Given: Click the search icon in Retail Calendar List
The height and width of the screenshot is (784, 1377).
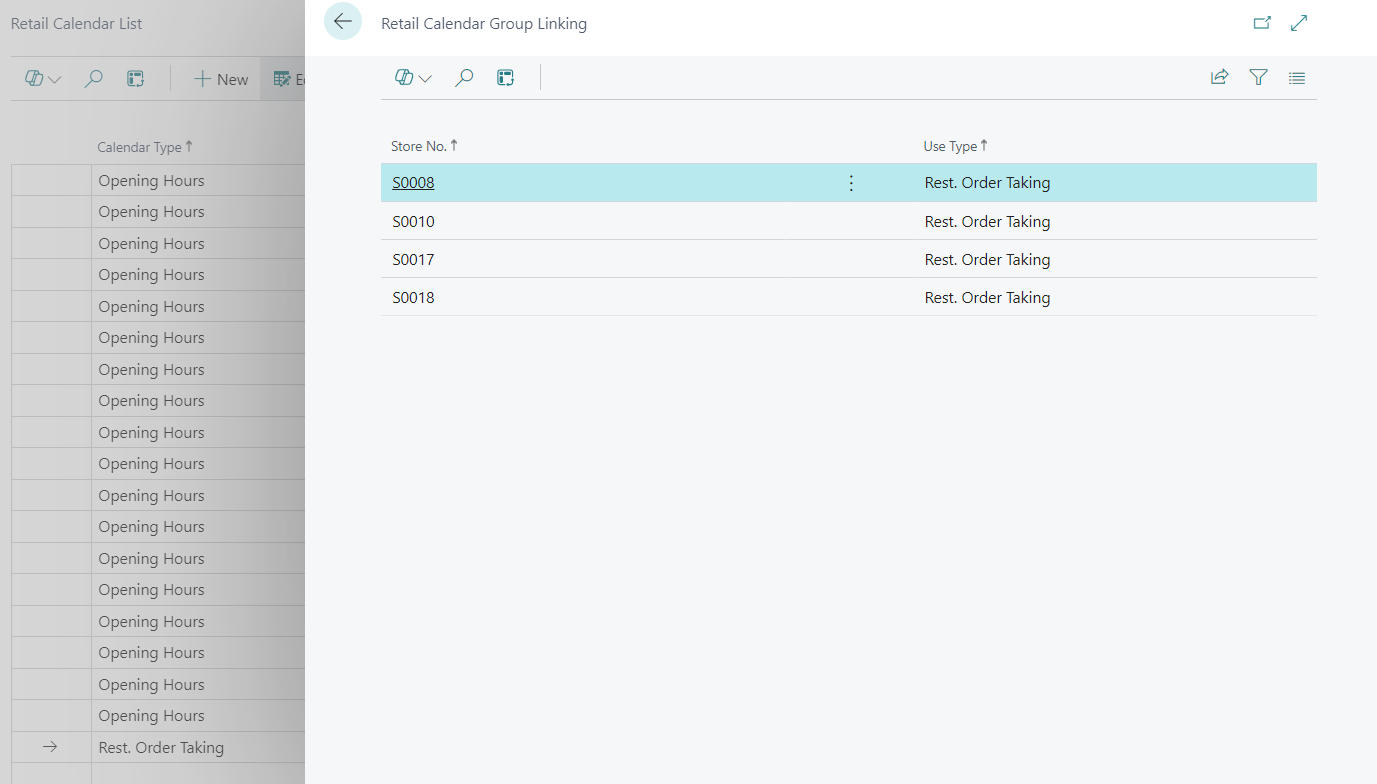Looking at the screenshot, I should click(x=94, y=80).
